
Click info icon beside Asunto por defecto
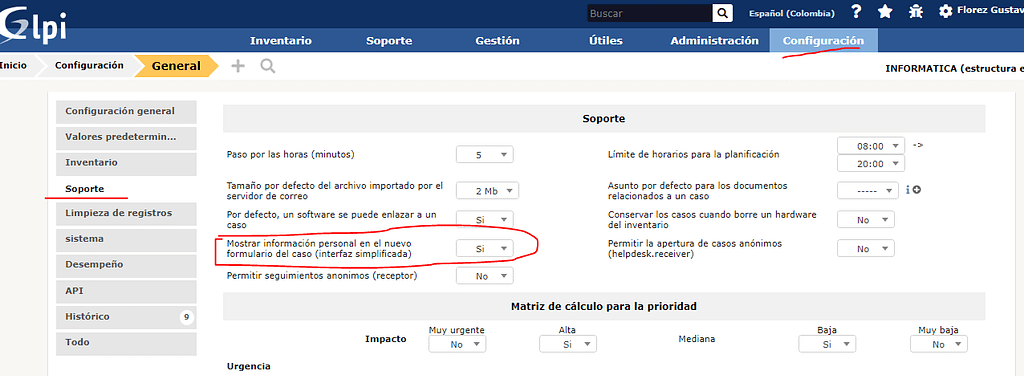click(907, 190)
